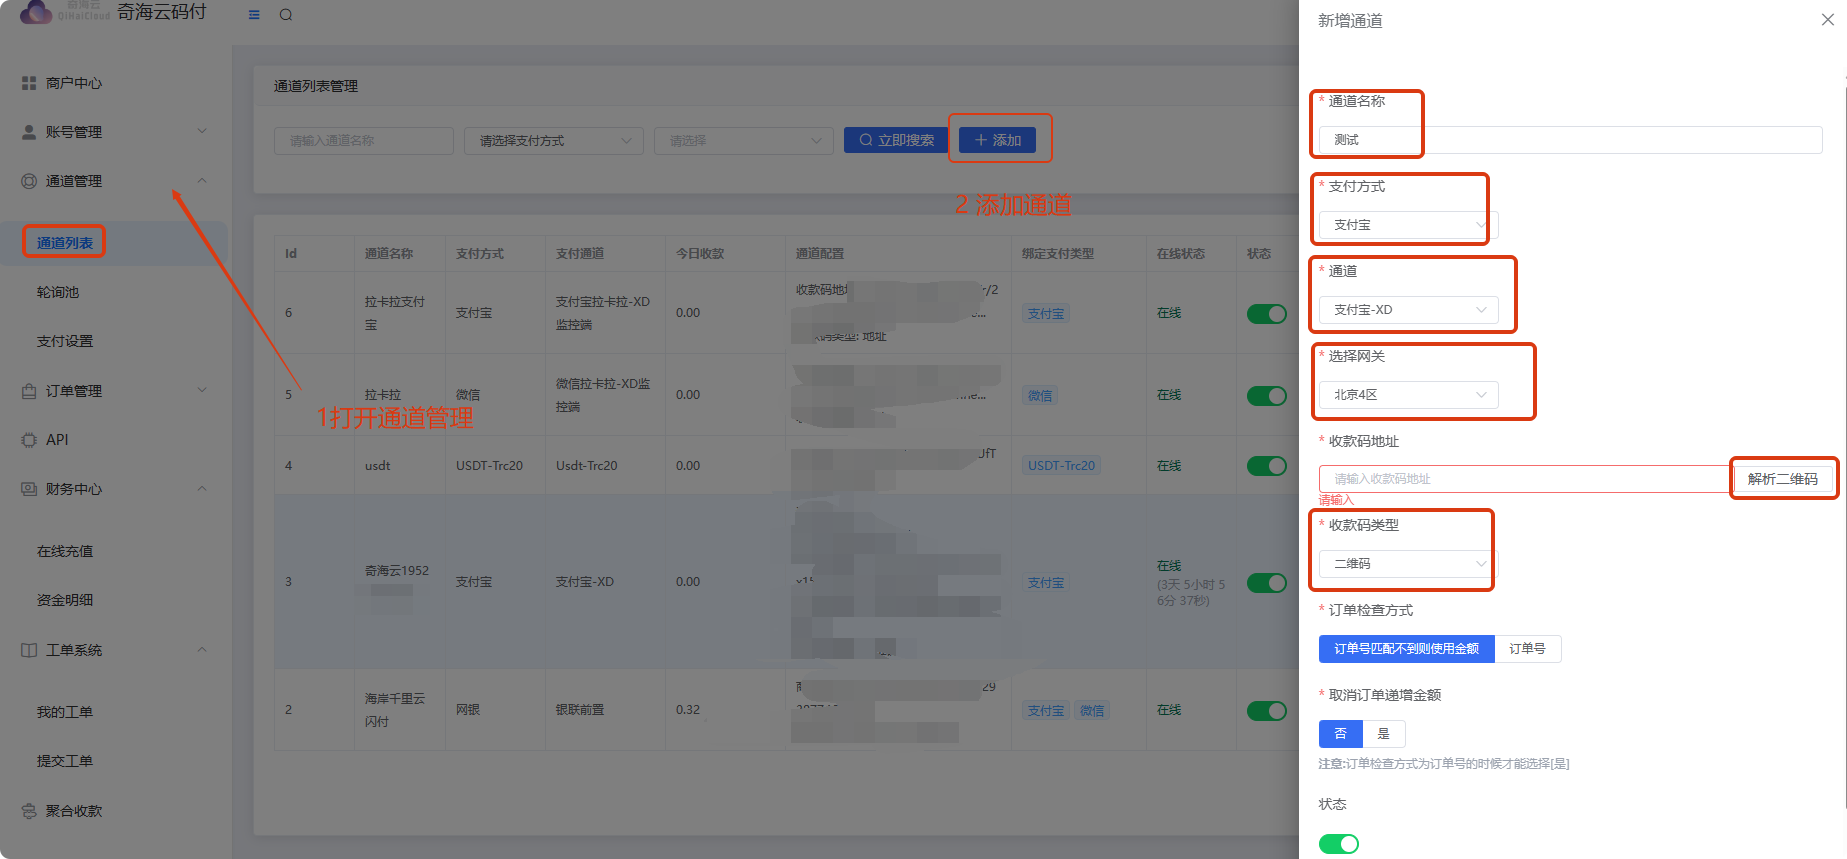Click the 订单管理 clipboard icon
Screen dimensions: 1847x859
[29, 391]
